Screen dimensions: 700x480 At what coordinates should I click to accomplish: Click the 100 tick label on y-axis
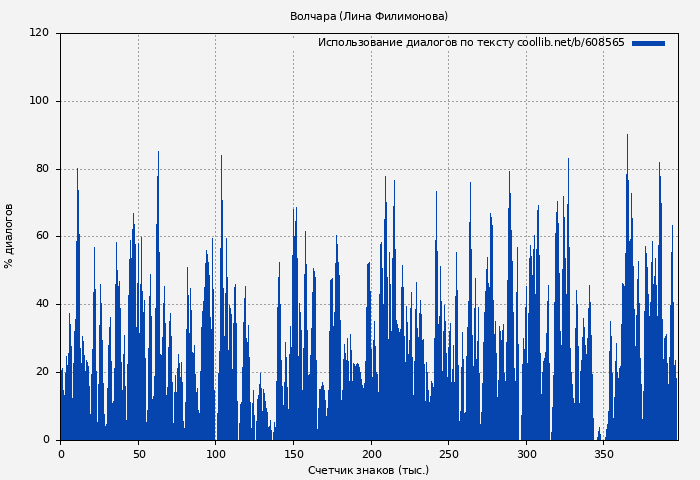pyautogui.click(x=39, y=101)
